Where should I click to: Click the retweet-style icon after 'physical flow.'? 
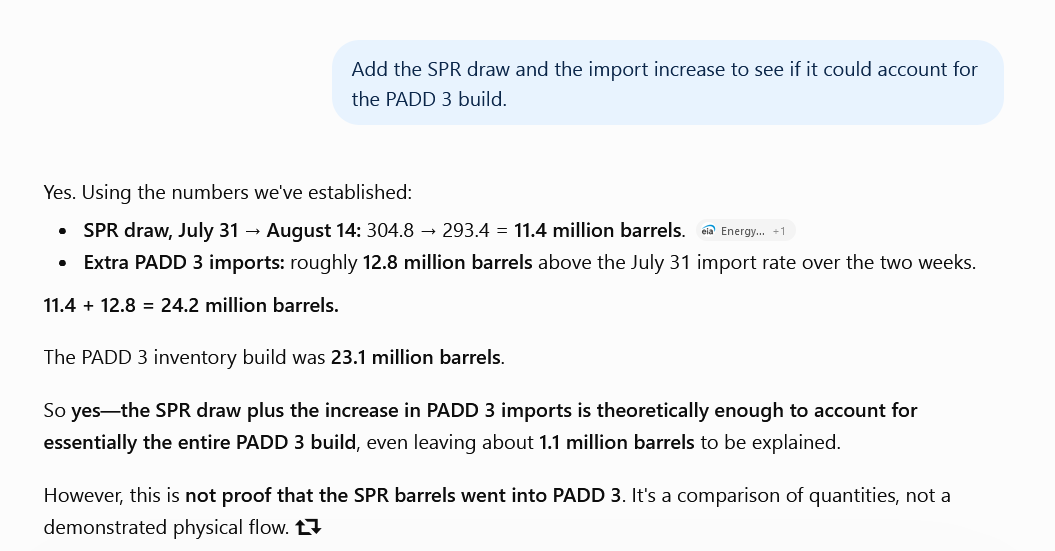tap(309, 527)
